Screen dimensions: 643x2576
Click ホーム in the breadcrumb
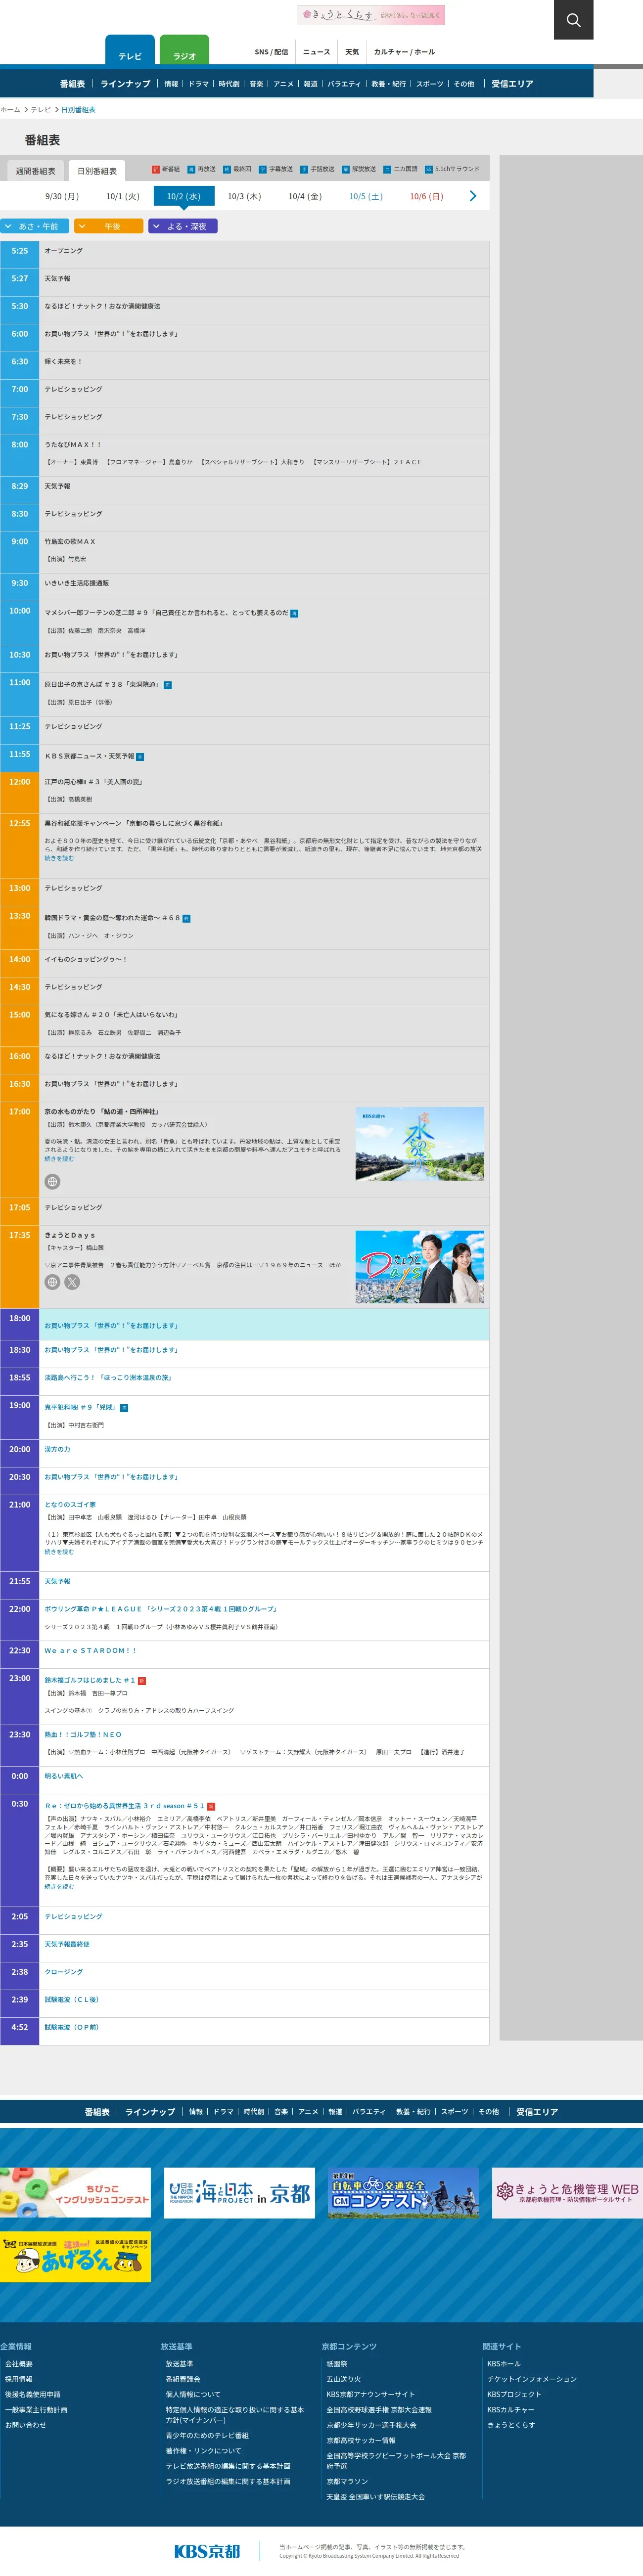(x=10, y=110)
